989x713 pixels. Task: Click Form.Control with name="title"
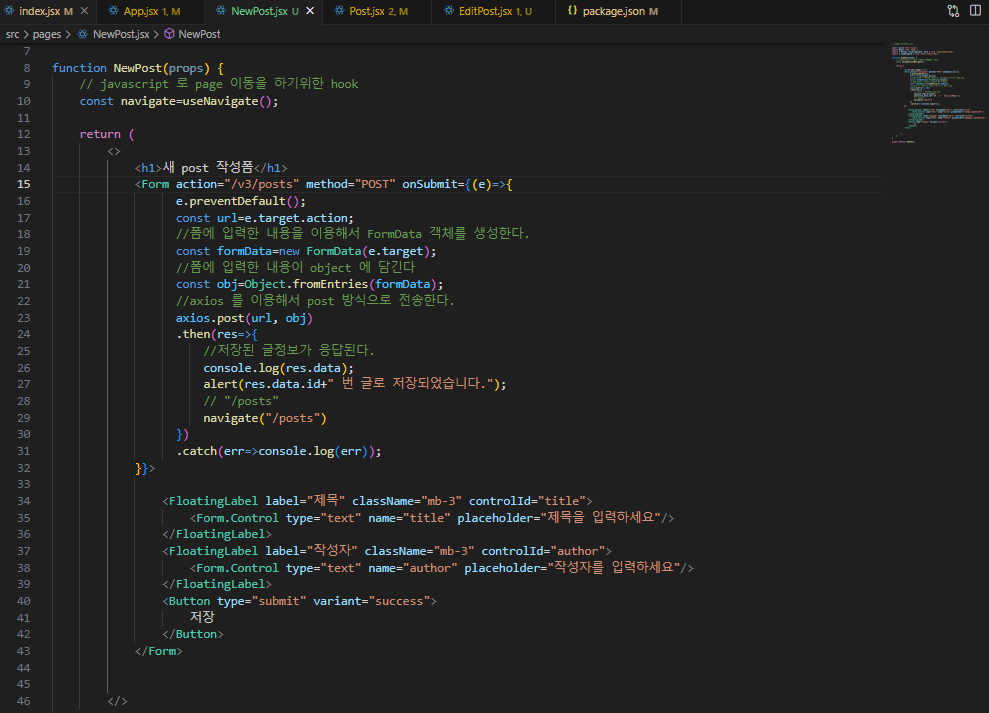point(432,518)
